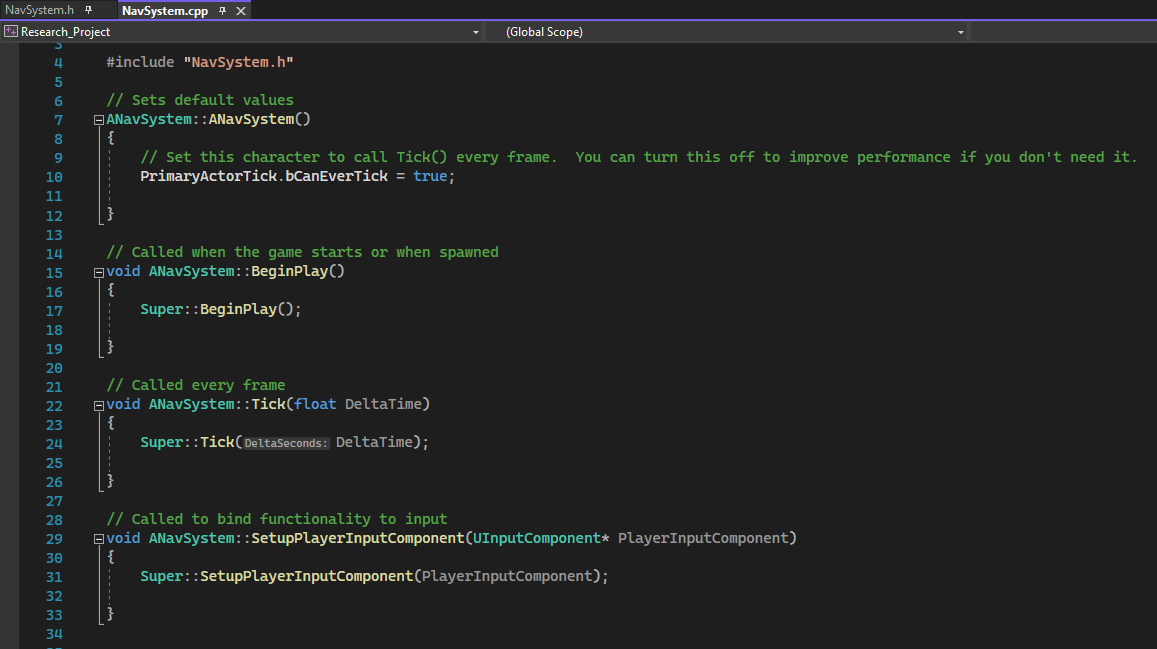Click the #include "NavSystem.h" directive
Screen dimensions: 1157x649
click(x=200, y=61)
